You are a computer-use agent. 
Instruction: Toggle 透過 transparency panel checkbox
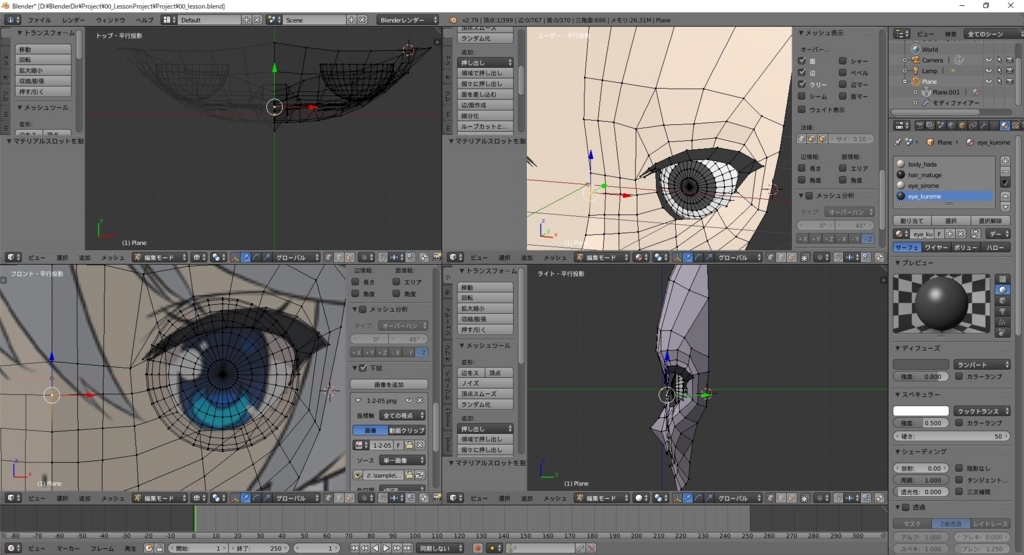906,507
